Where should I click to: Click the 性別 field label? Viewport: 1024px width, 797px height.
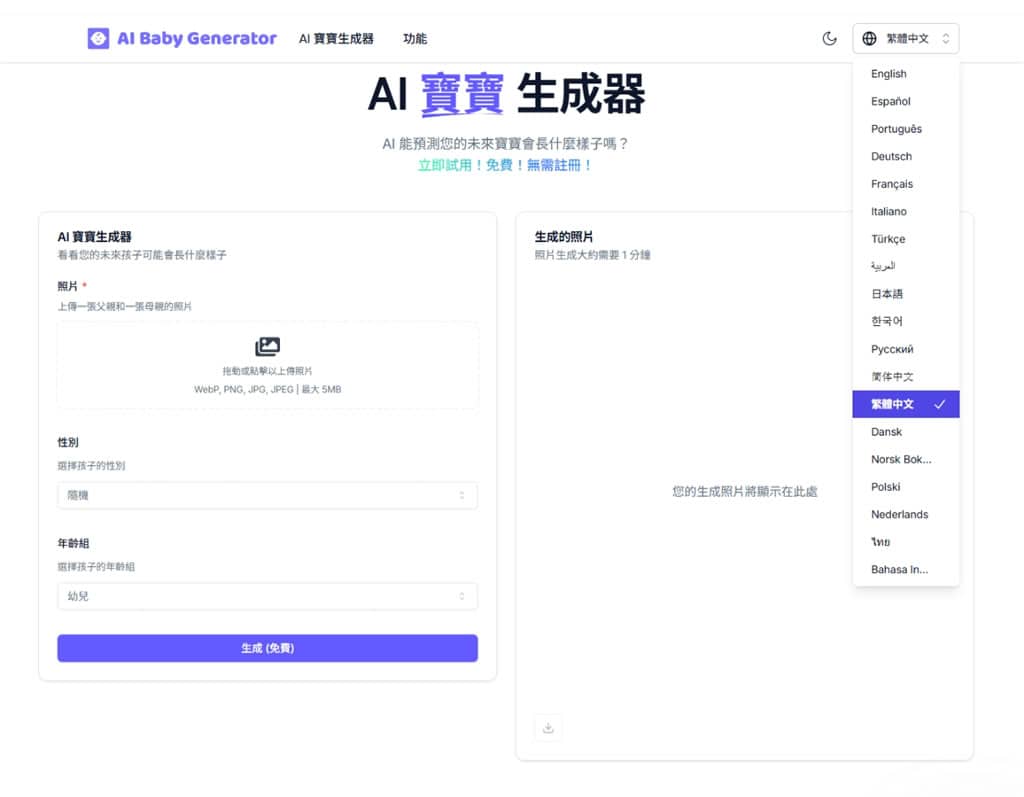tap(68, 442)
